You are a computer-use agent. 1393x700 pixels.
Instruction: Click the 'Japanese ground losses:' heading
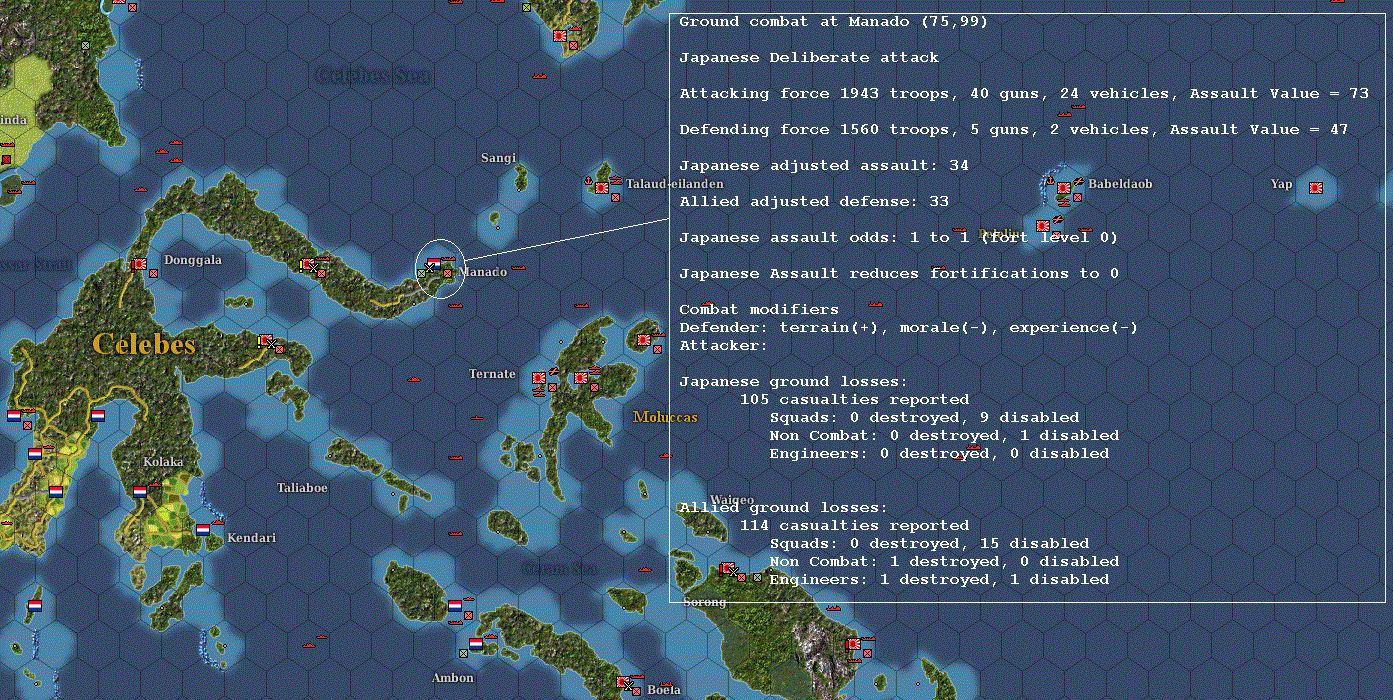(x=794, y=382)
